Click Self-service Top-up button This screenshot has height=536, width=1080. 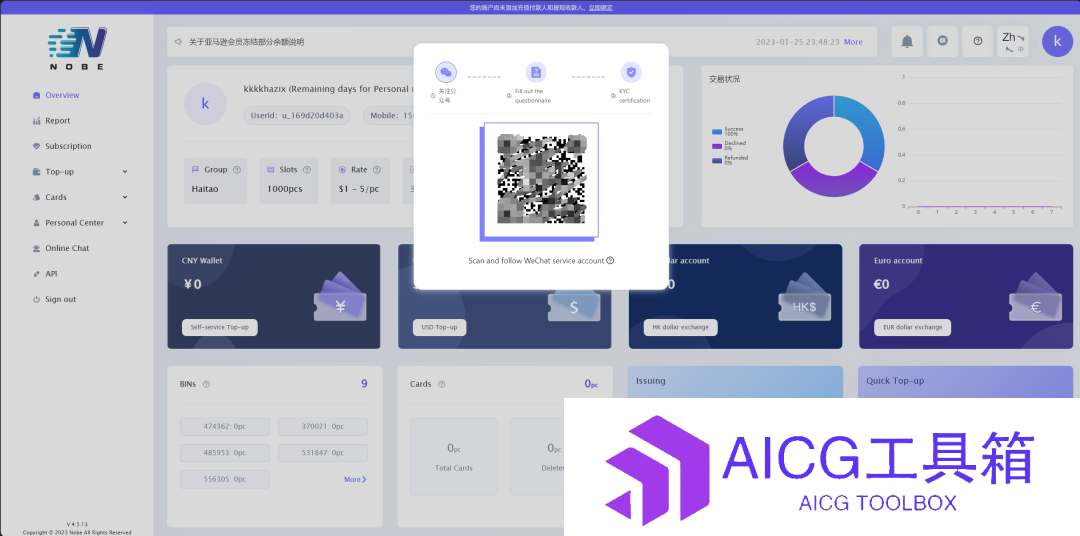click(x=220, y=327)
